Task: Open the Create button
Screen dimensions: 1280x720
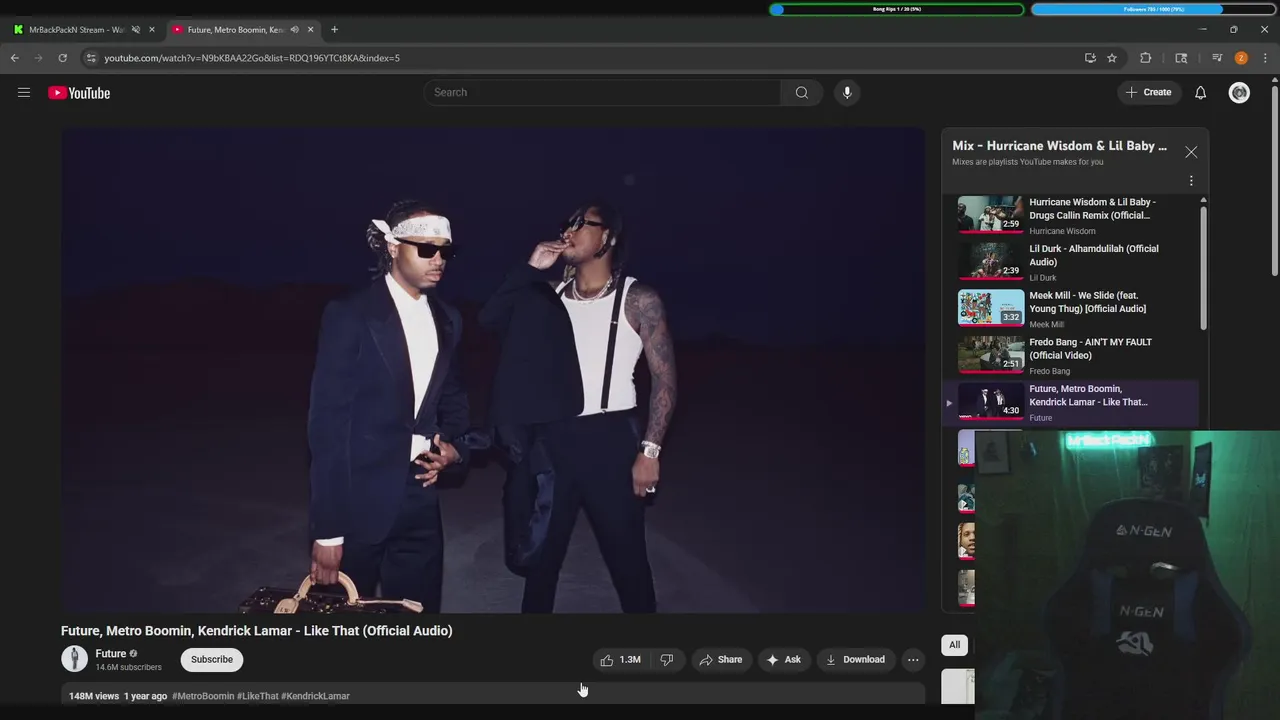Action: coord(1148,93)
